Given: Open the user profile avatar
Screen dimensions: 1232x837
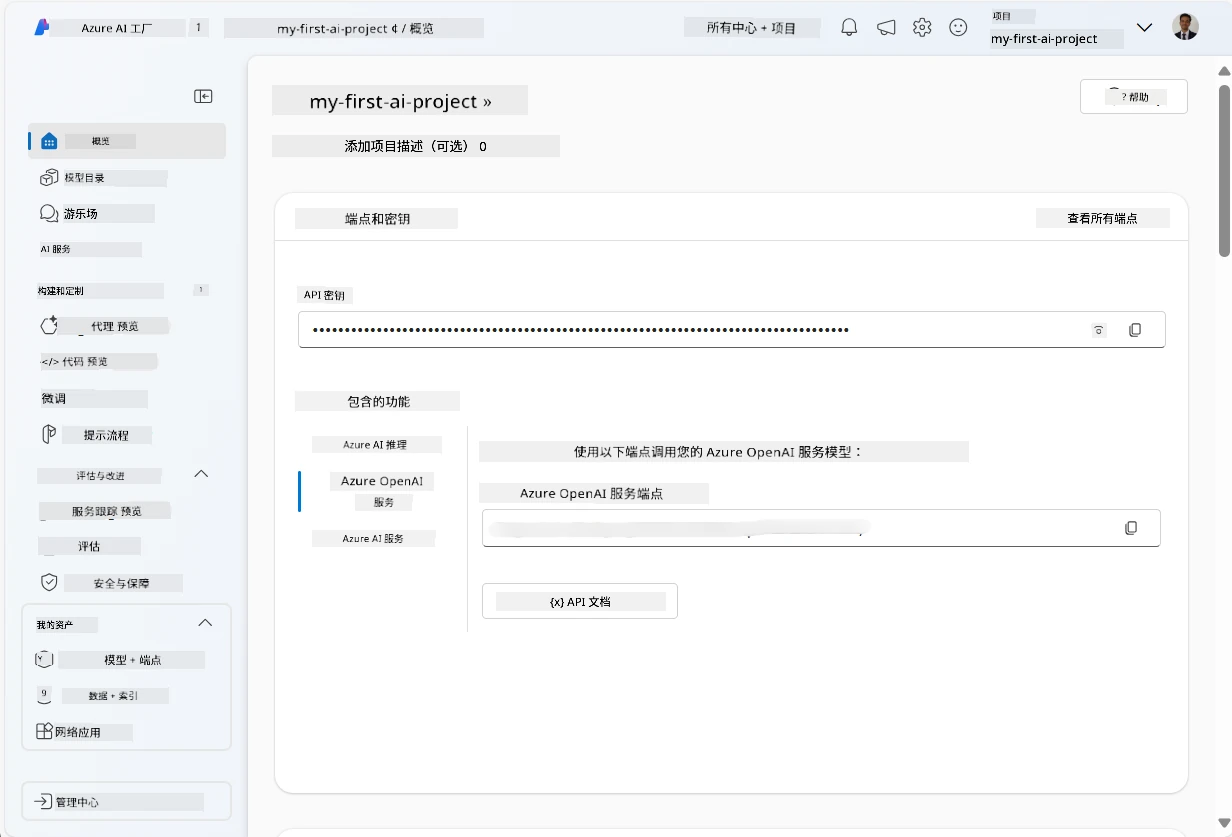Looking at the screenshot, I should [1185, 27].
